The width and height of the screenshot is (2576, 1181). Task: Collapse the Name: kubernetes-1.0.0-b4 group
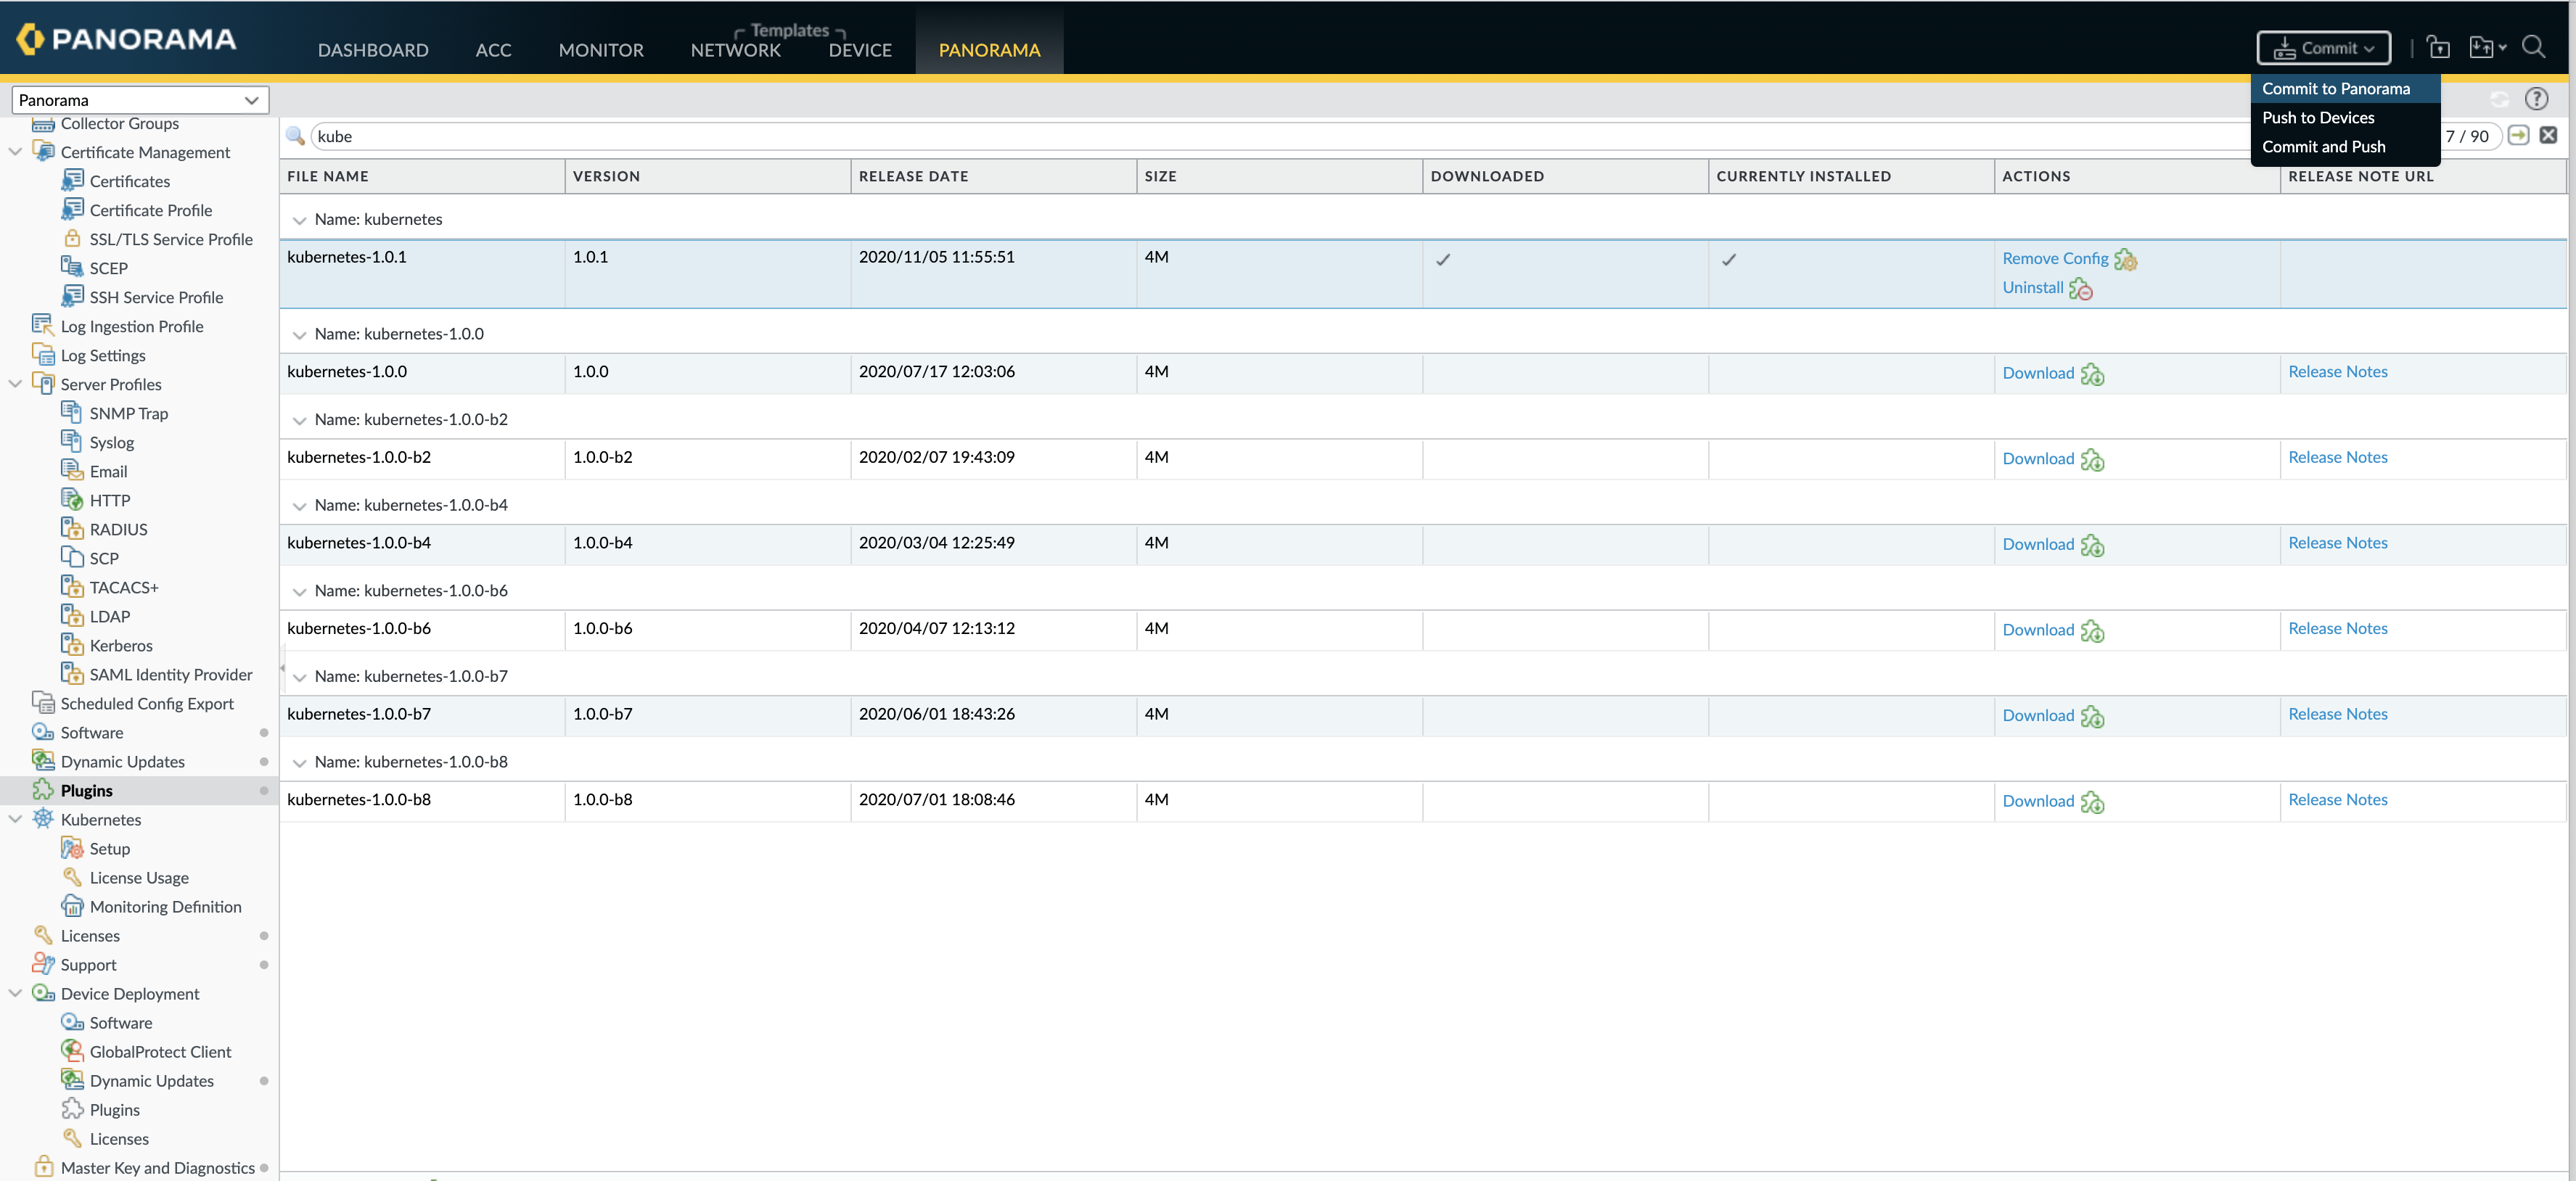click(299, 506)
